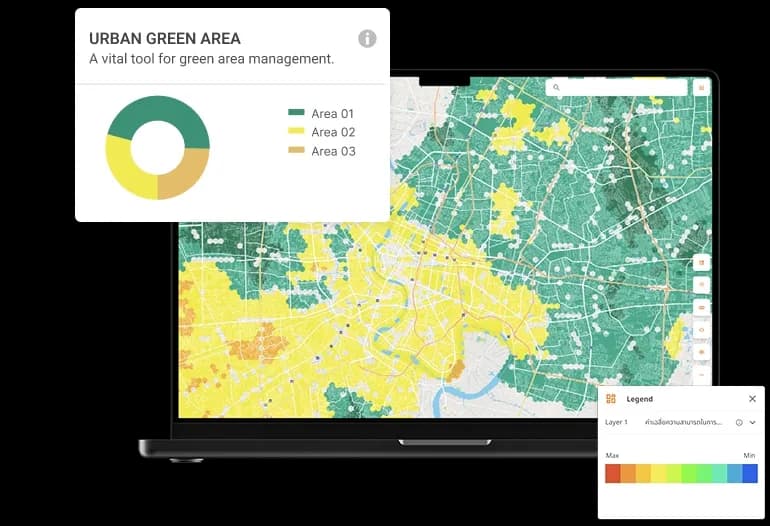Viewport: 770px width, 526px height.
Task: Focus the map search input field
Action: tap(616, 87)
